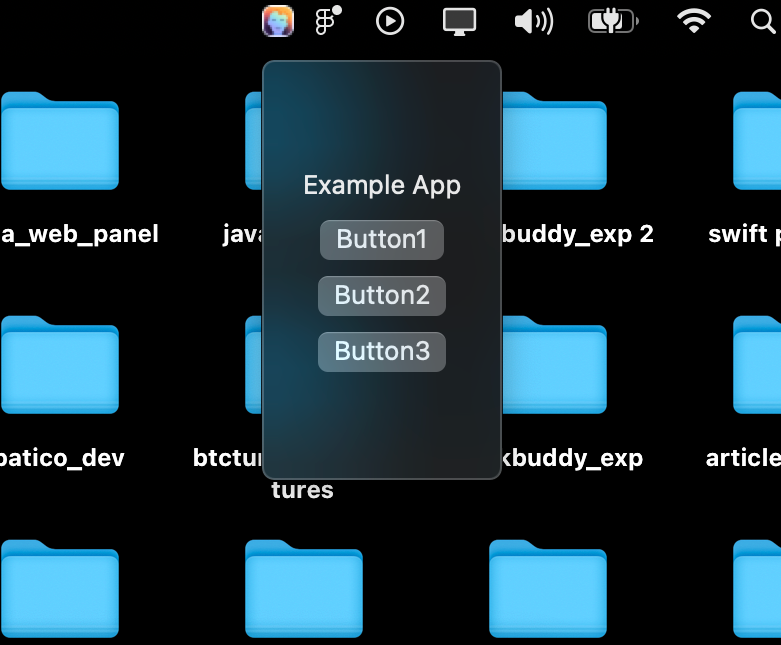Screen dimensions: 781x645
Task: Select the swift folder icon at right edge
Action: coord(757,141)
